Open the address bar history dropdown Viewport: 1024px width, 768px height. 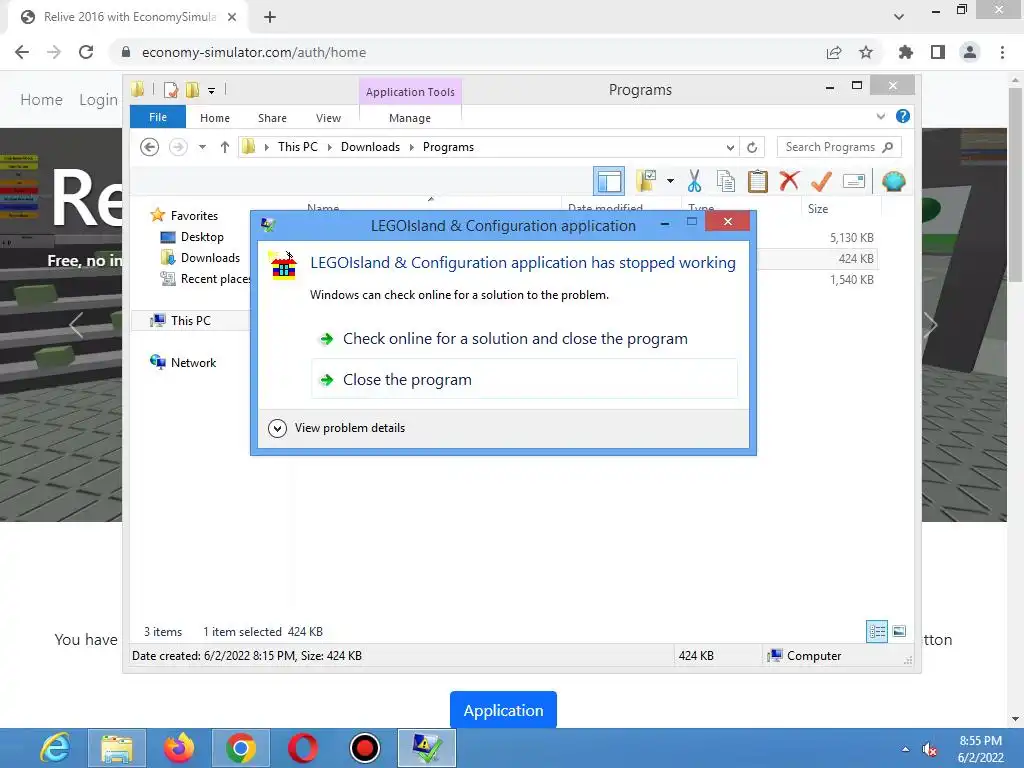tap(730, 148)
